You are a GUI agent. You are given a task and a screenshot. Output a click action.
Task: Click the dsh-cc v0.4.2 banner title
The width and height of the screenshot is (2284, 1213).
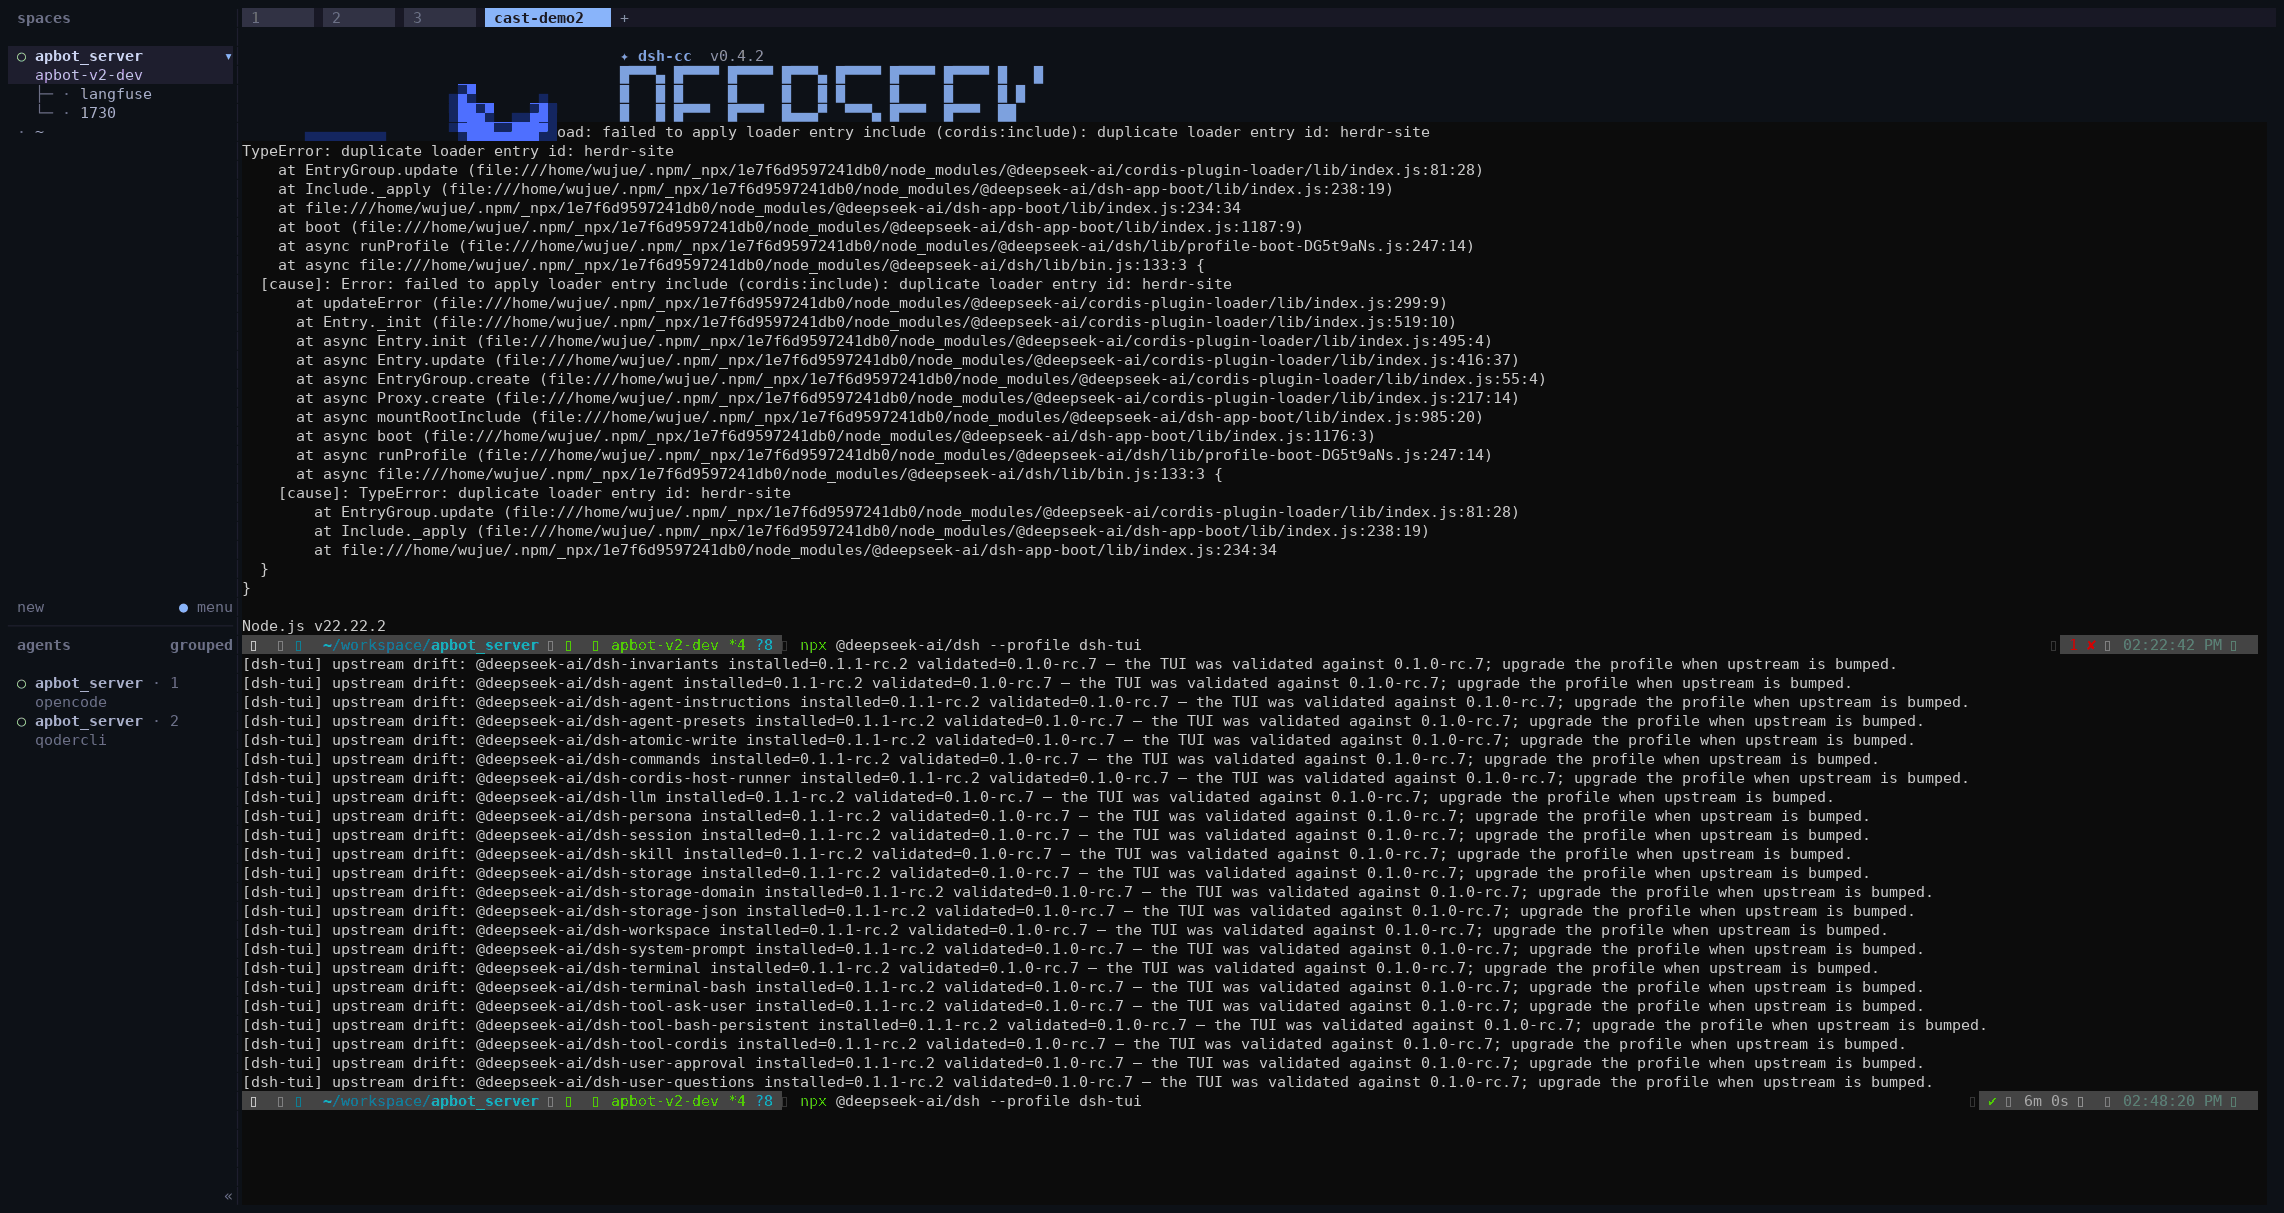[692, 56]
